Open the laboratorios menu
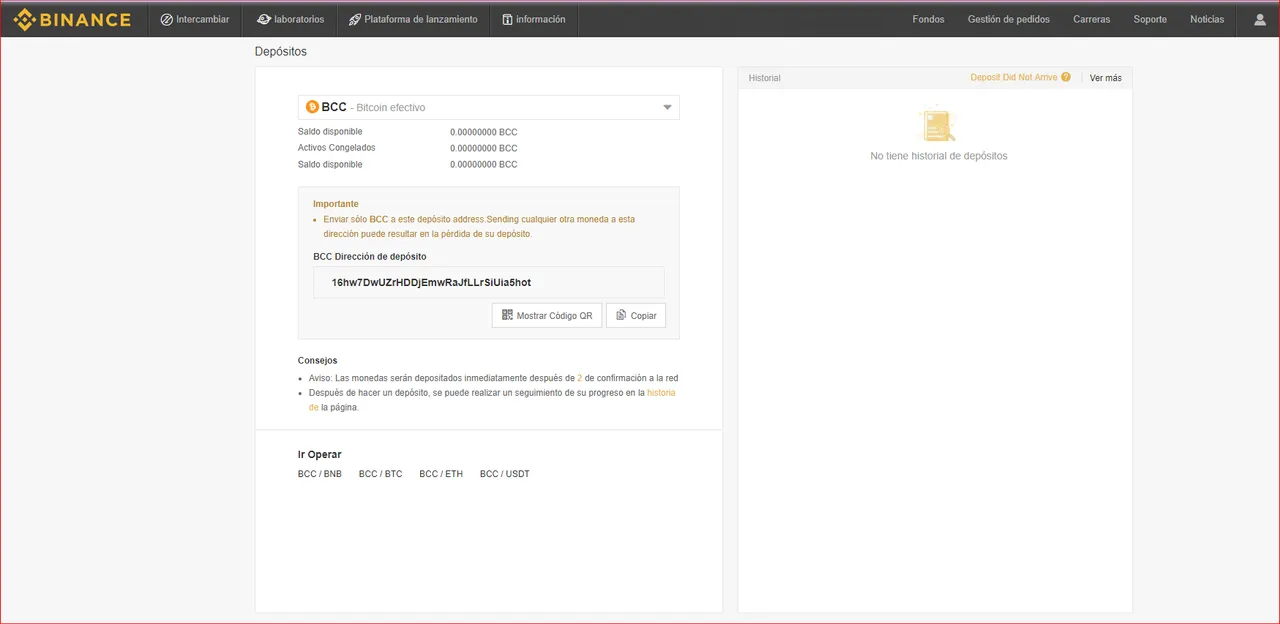The height and width of the screenshot is (624, 1280). (x=290, y=19)
